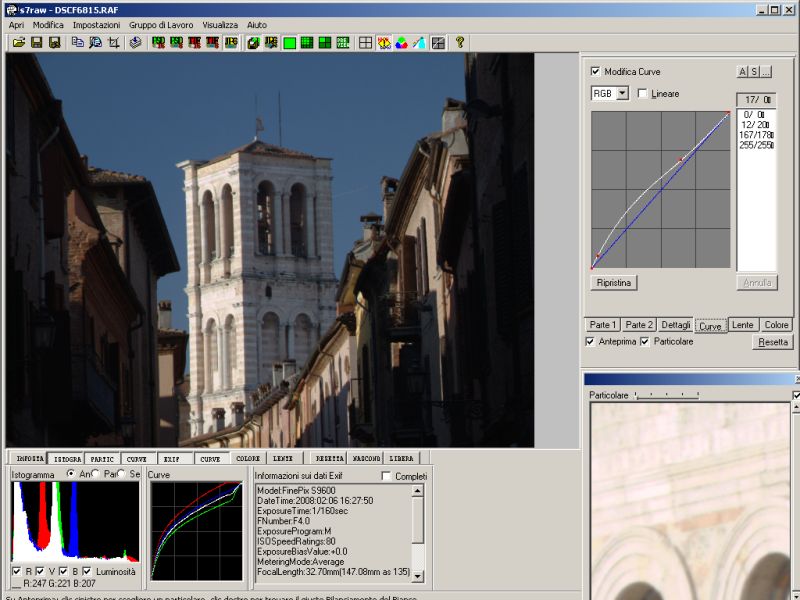Click the 17/ 0 curve value field
The width and height of the screenshot is (800, 600).
pos(756,99)
